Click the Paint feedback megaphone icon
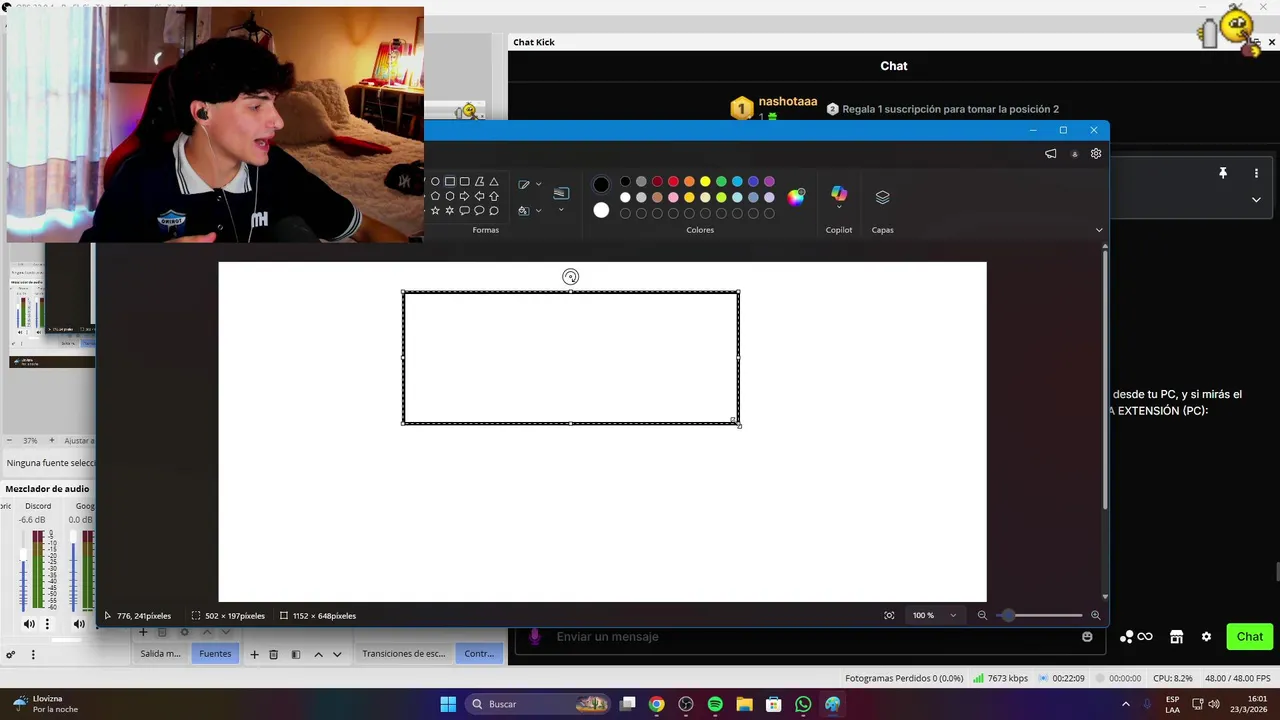The image size is (1280, 720). coord(1050,154)
